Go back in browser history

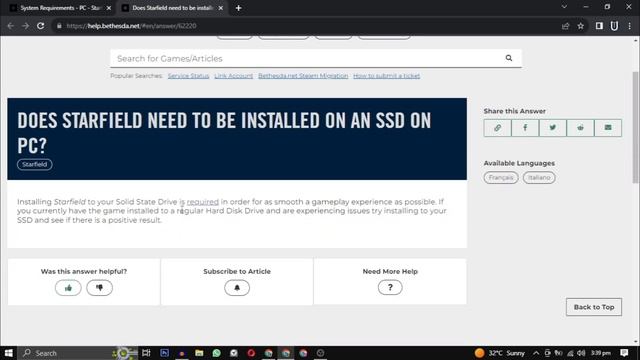click(11, 26)
